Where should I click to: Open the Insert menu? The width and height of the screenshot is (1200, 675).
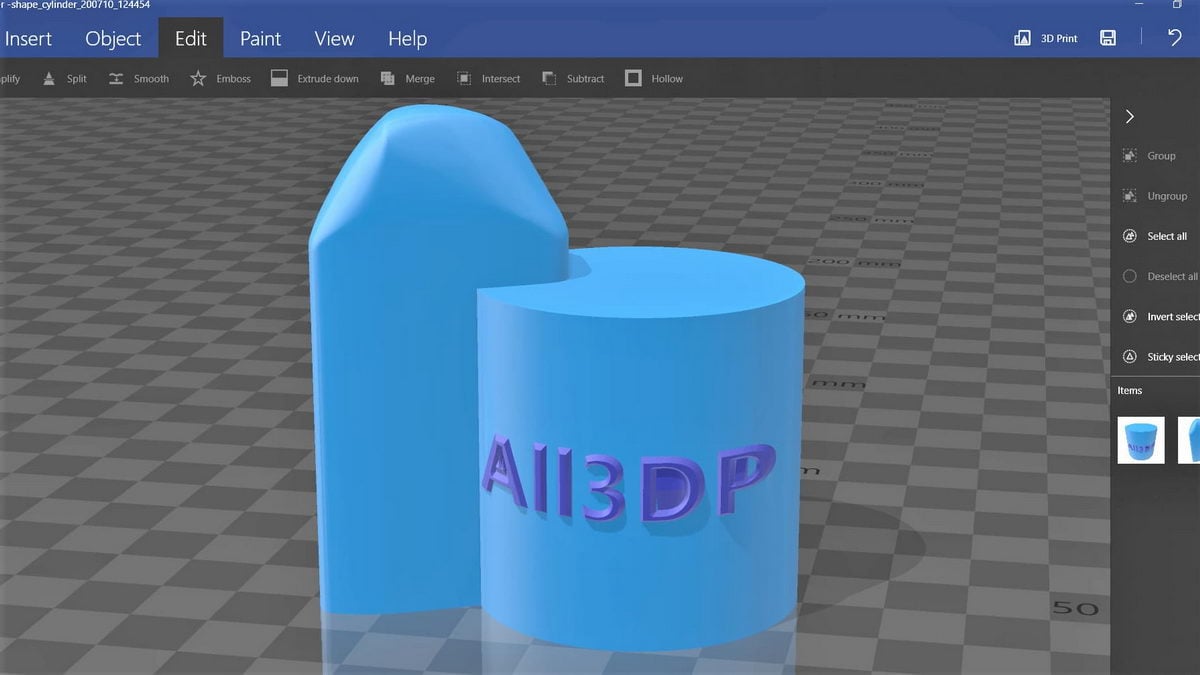pos(28,38)
